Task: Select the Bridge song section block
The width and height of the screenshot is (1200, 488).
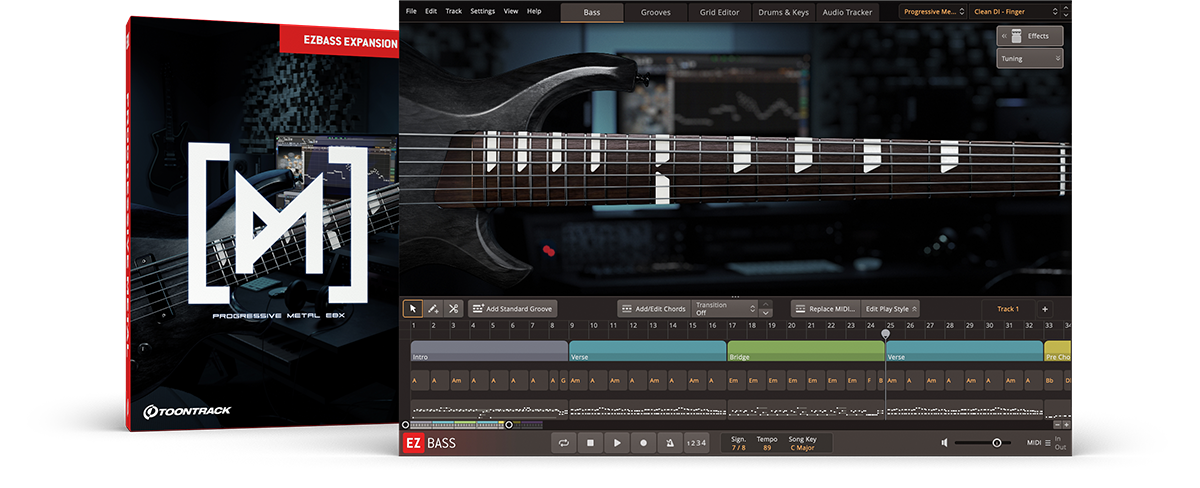Action: pos(805,352)
